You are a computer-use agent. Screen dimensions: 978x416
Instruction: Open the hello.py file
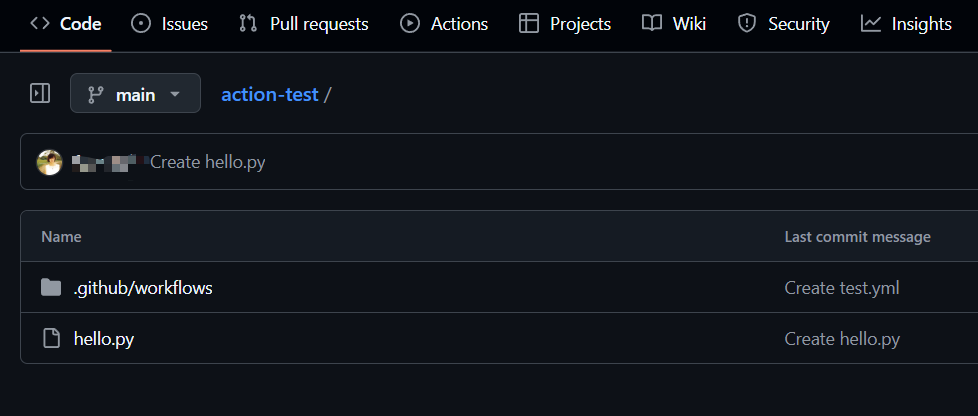click(104, 339)
